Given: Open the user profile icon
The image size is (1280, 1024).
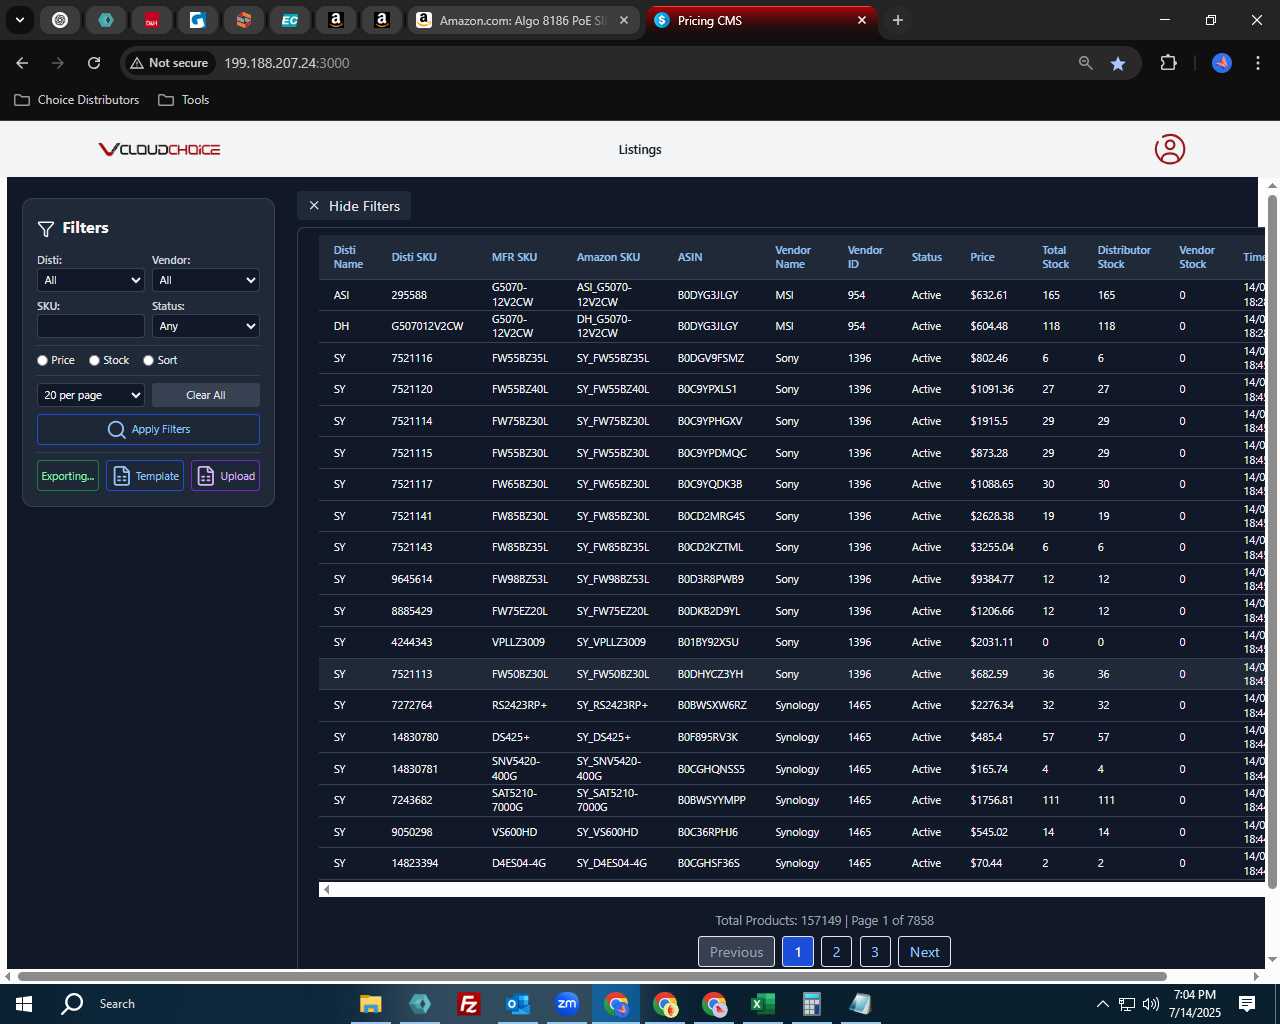Looking at the screenshot, I should 1169,149.
